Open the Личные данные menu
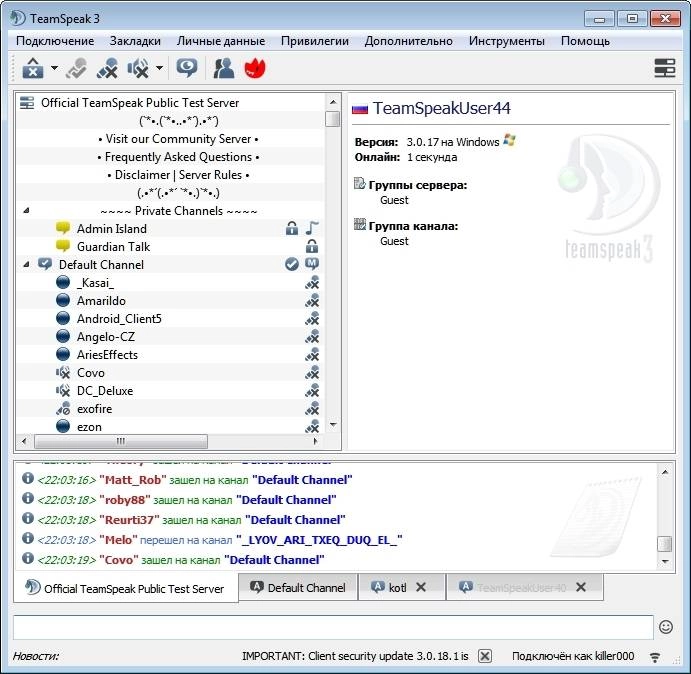This screenshot has height=674, width=691. 221,41
